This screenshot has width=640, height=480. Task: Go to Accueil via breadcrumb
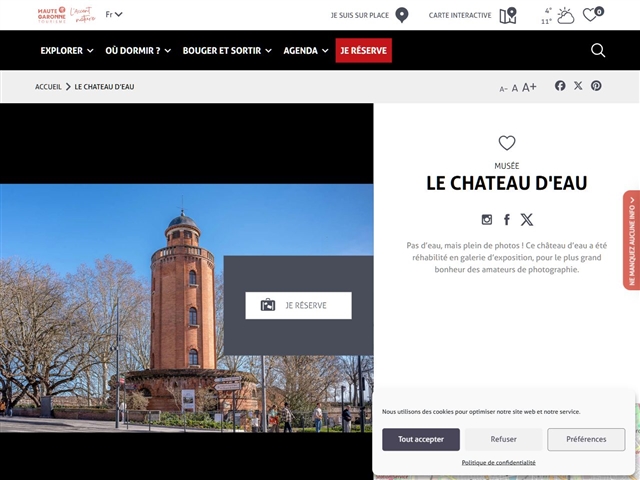48,87
